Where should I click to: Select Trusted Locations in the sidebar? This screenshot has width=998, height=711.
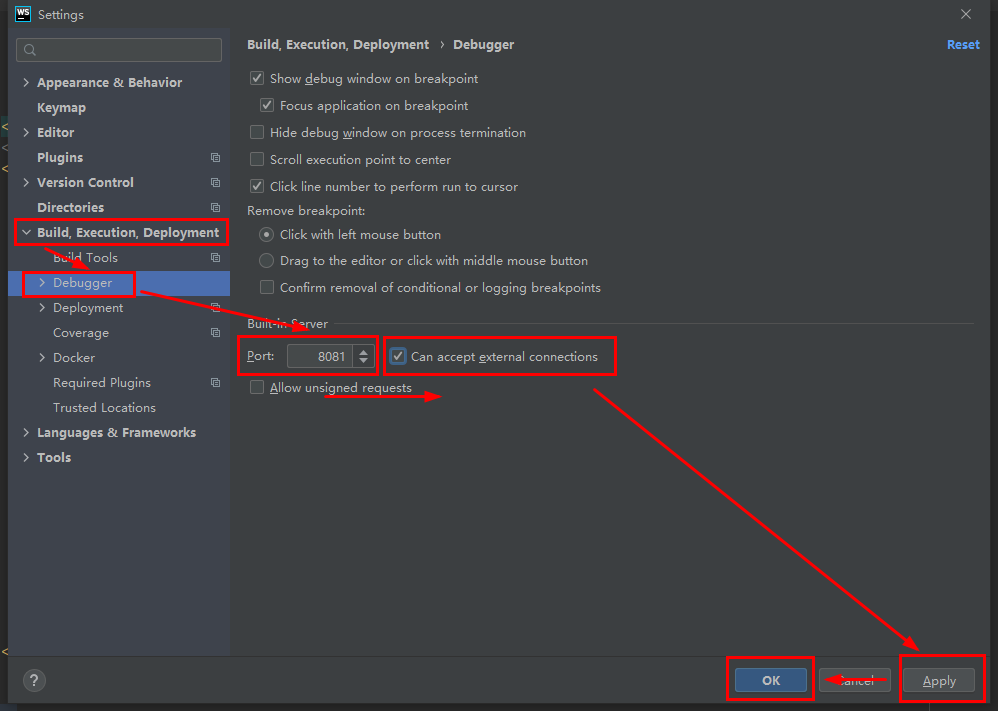(104, 407)
